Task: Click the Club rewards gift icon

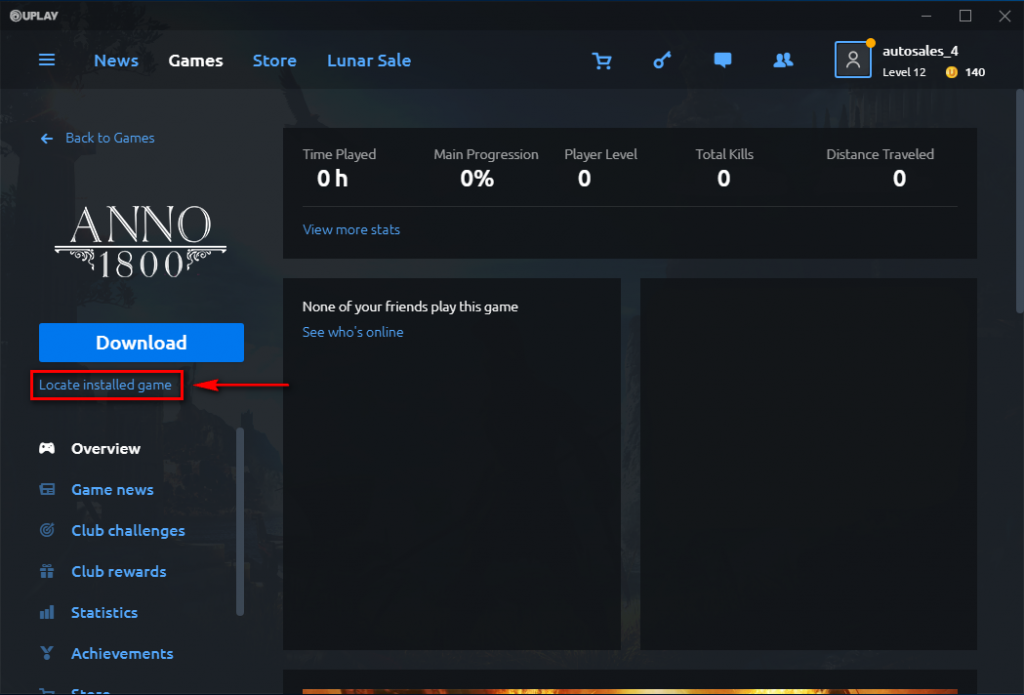Action: point(47,572)
